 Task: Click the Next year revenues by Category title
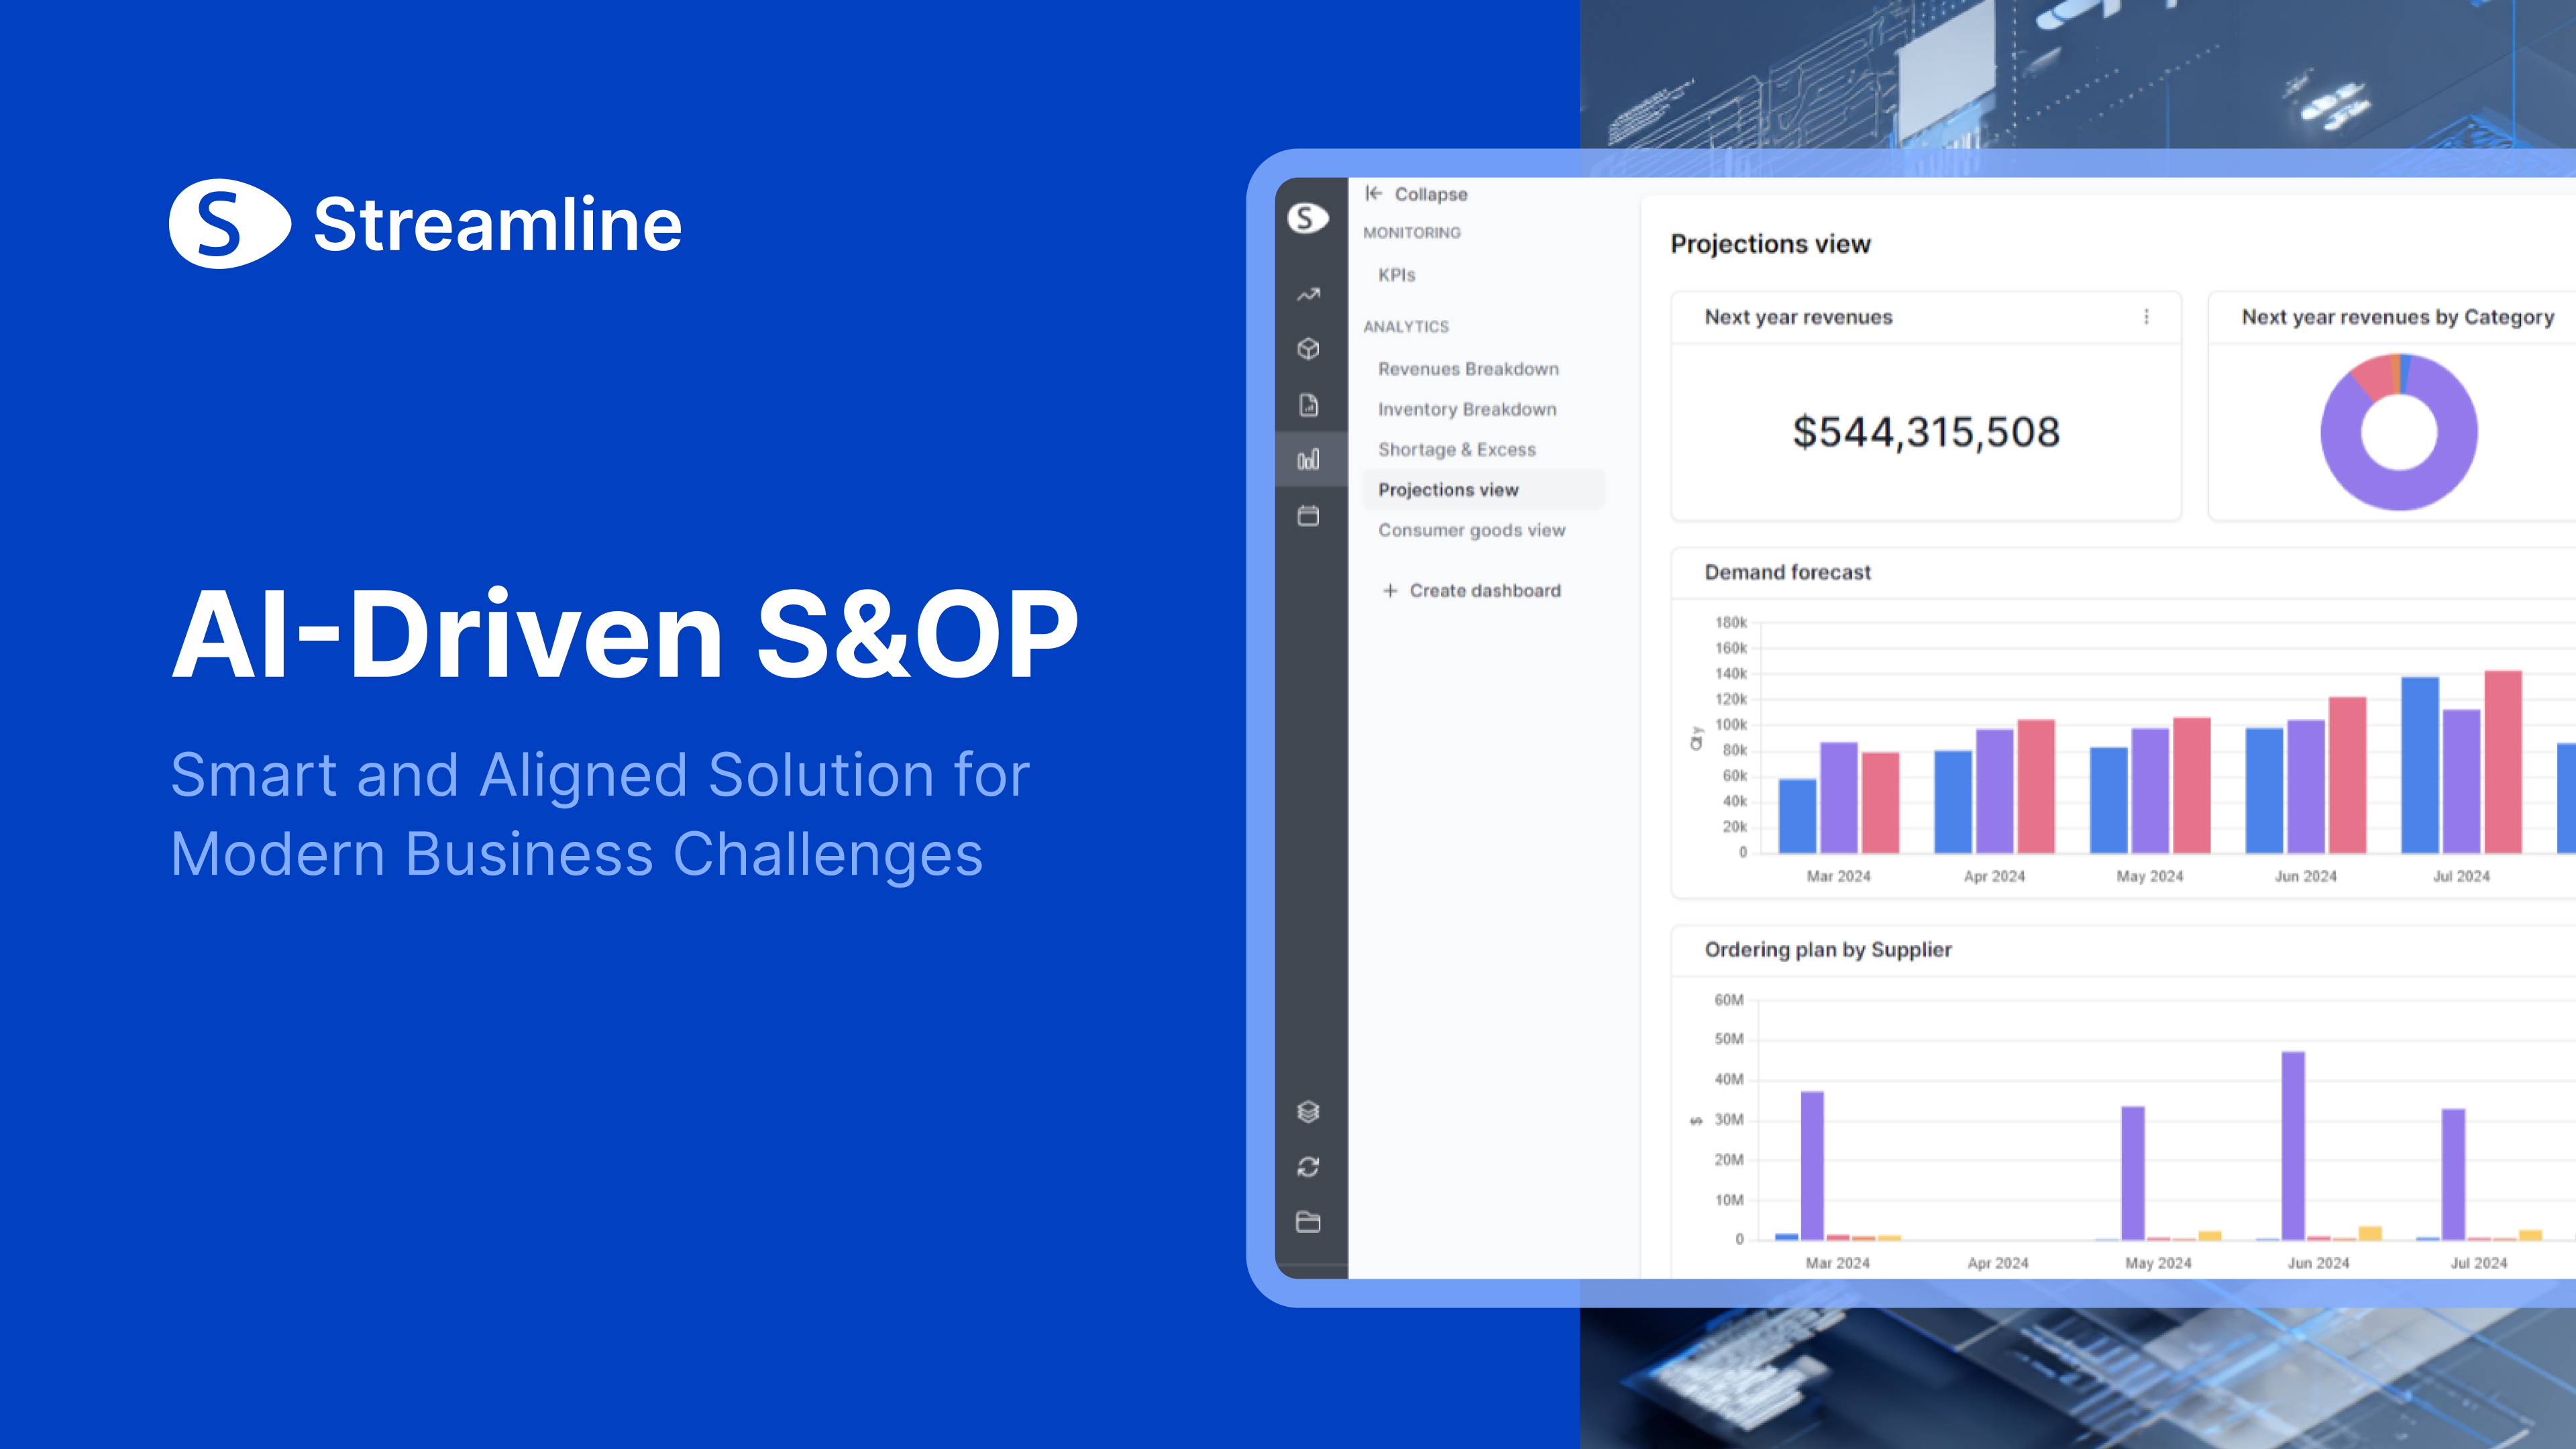[2397, 317]
